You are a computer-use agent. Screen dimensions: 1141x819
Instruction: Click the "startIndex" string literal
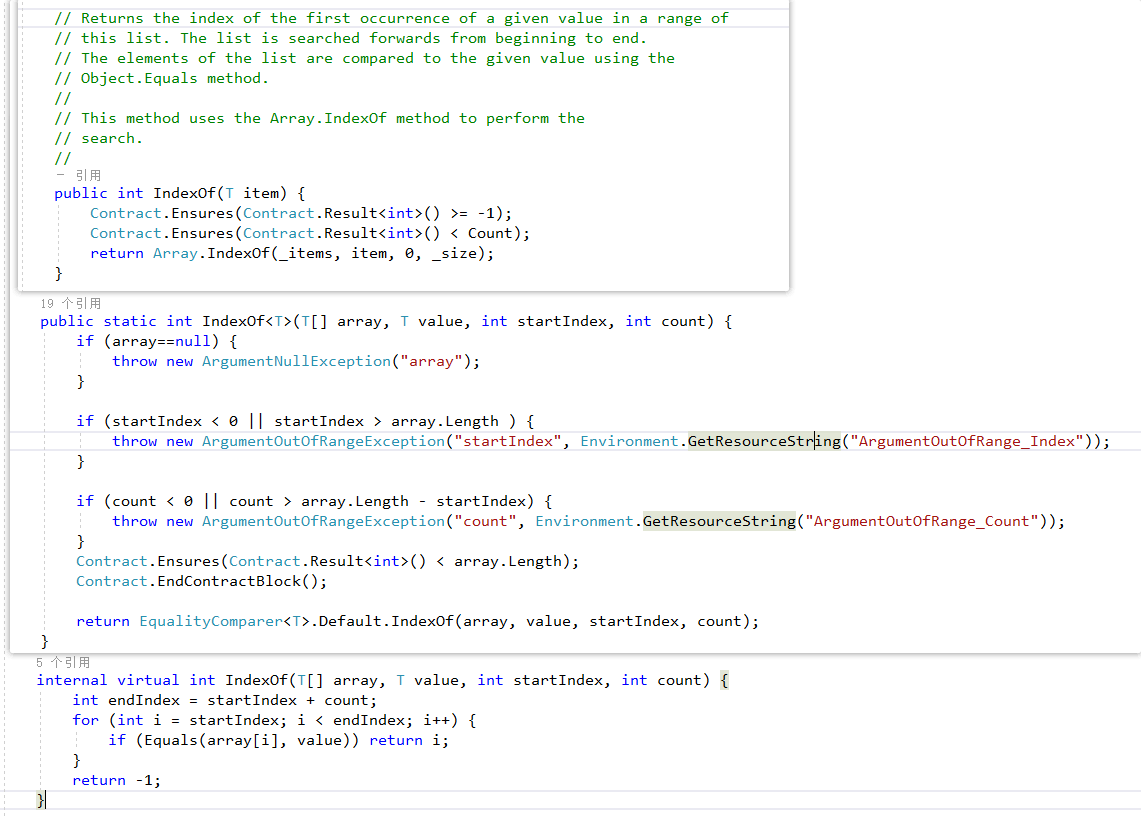click(x=508, y=441)
